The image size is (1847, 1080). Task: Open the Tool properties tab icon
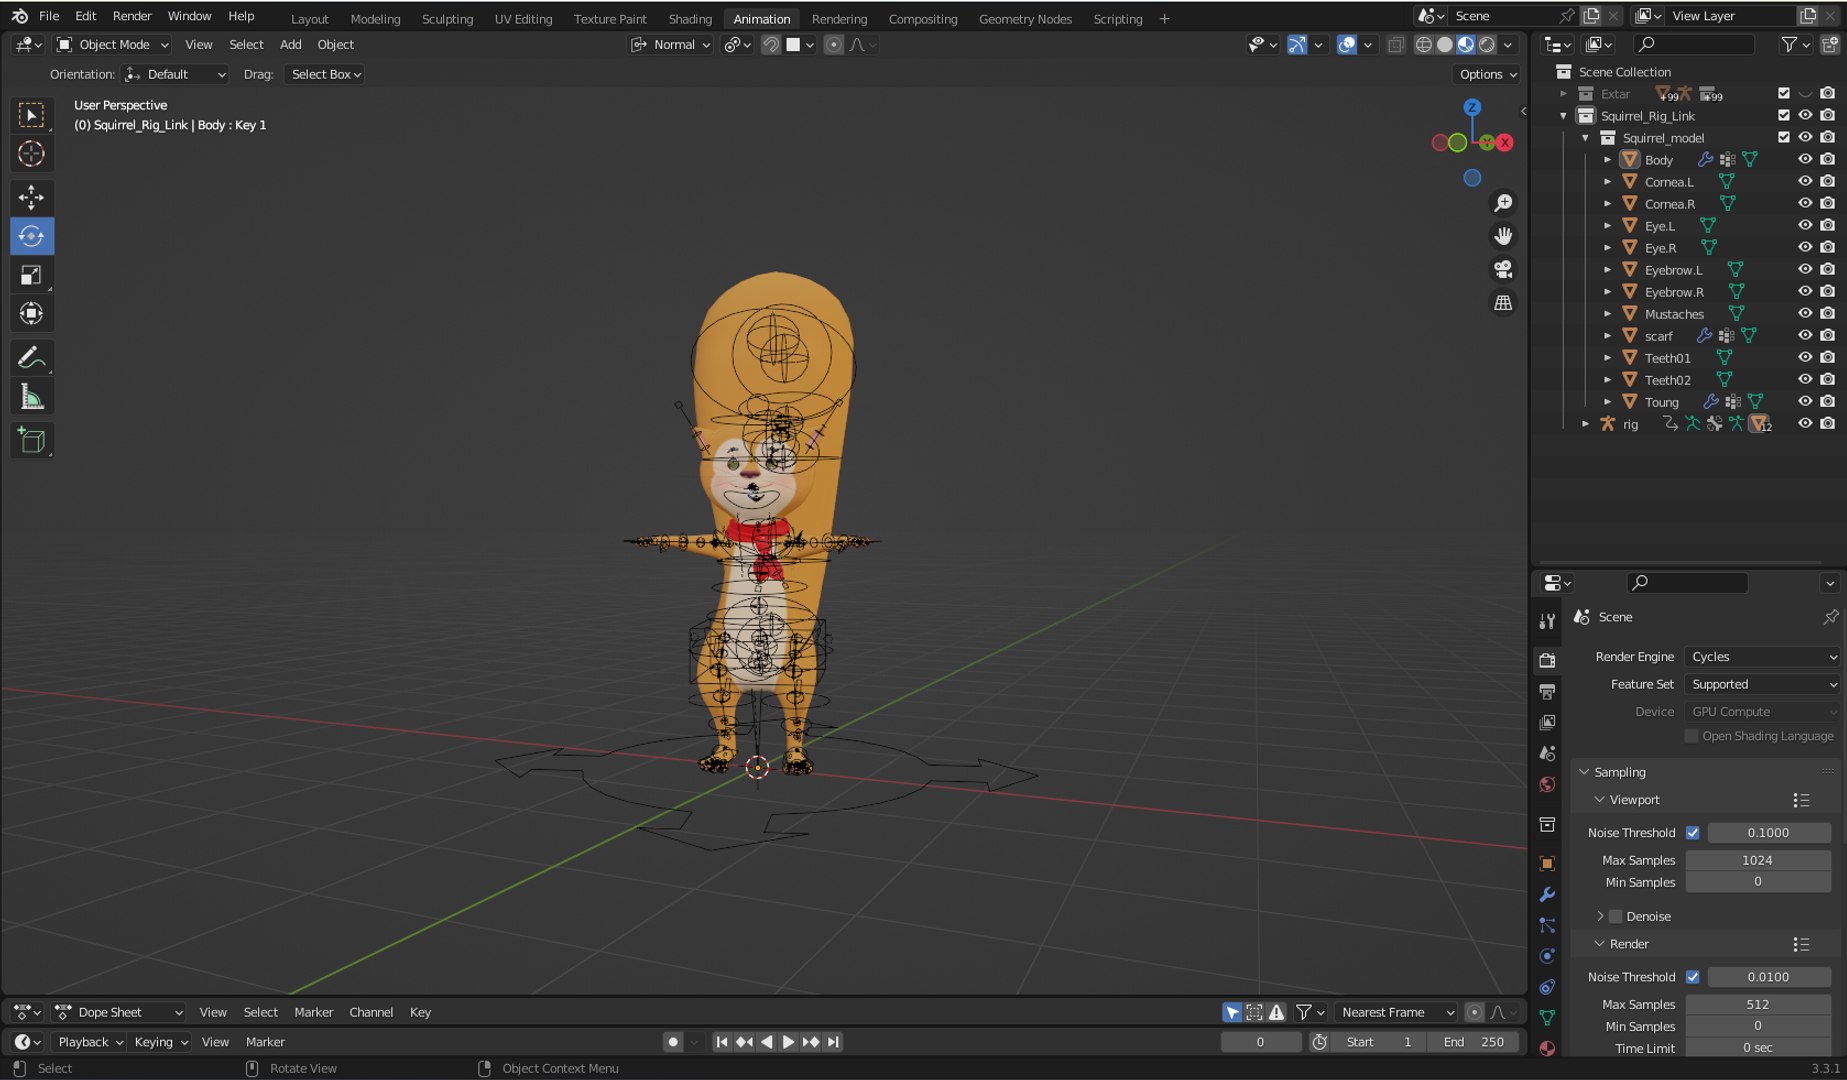[x=1547, y=621]
